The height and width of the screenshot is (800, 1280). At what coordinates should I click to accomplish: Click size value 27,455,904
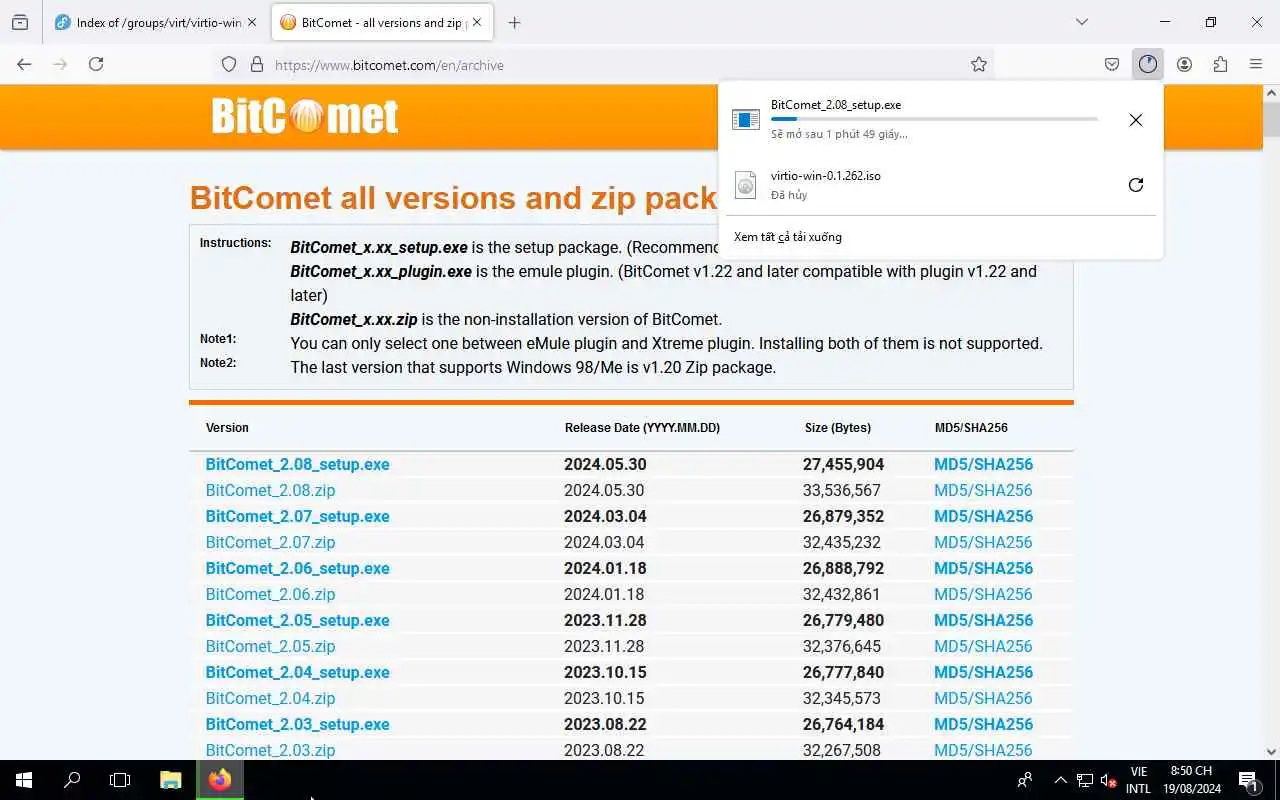843,464
